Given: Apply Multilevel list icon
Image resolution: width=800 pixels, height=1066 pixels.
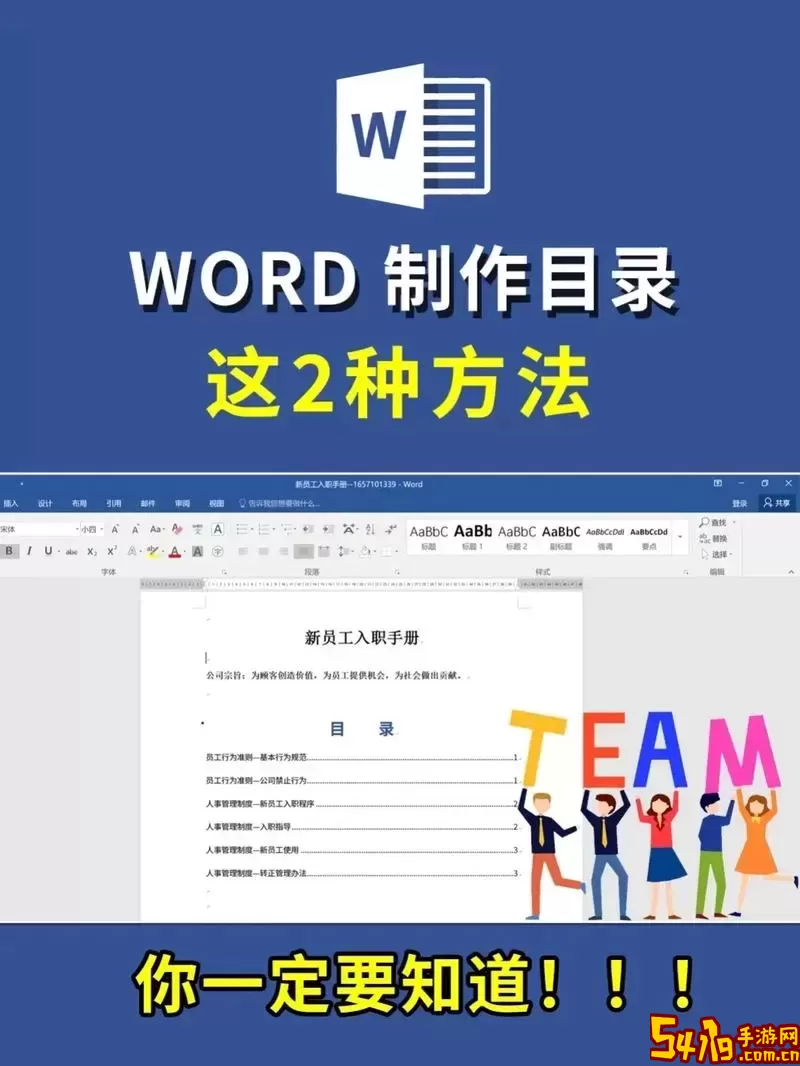Looking at the screenshot, I should pyautogui.click(x=288, y=530).
